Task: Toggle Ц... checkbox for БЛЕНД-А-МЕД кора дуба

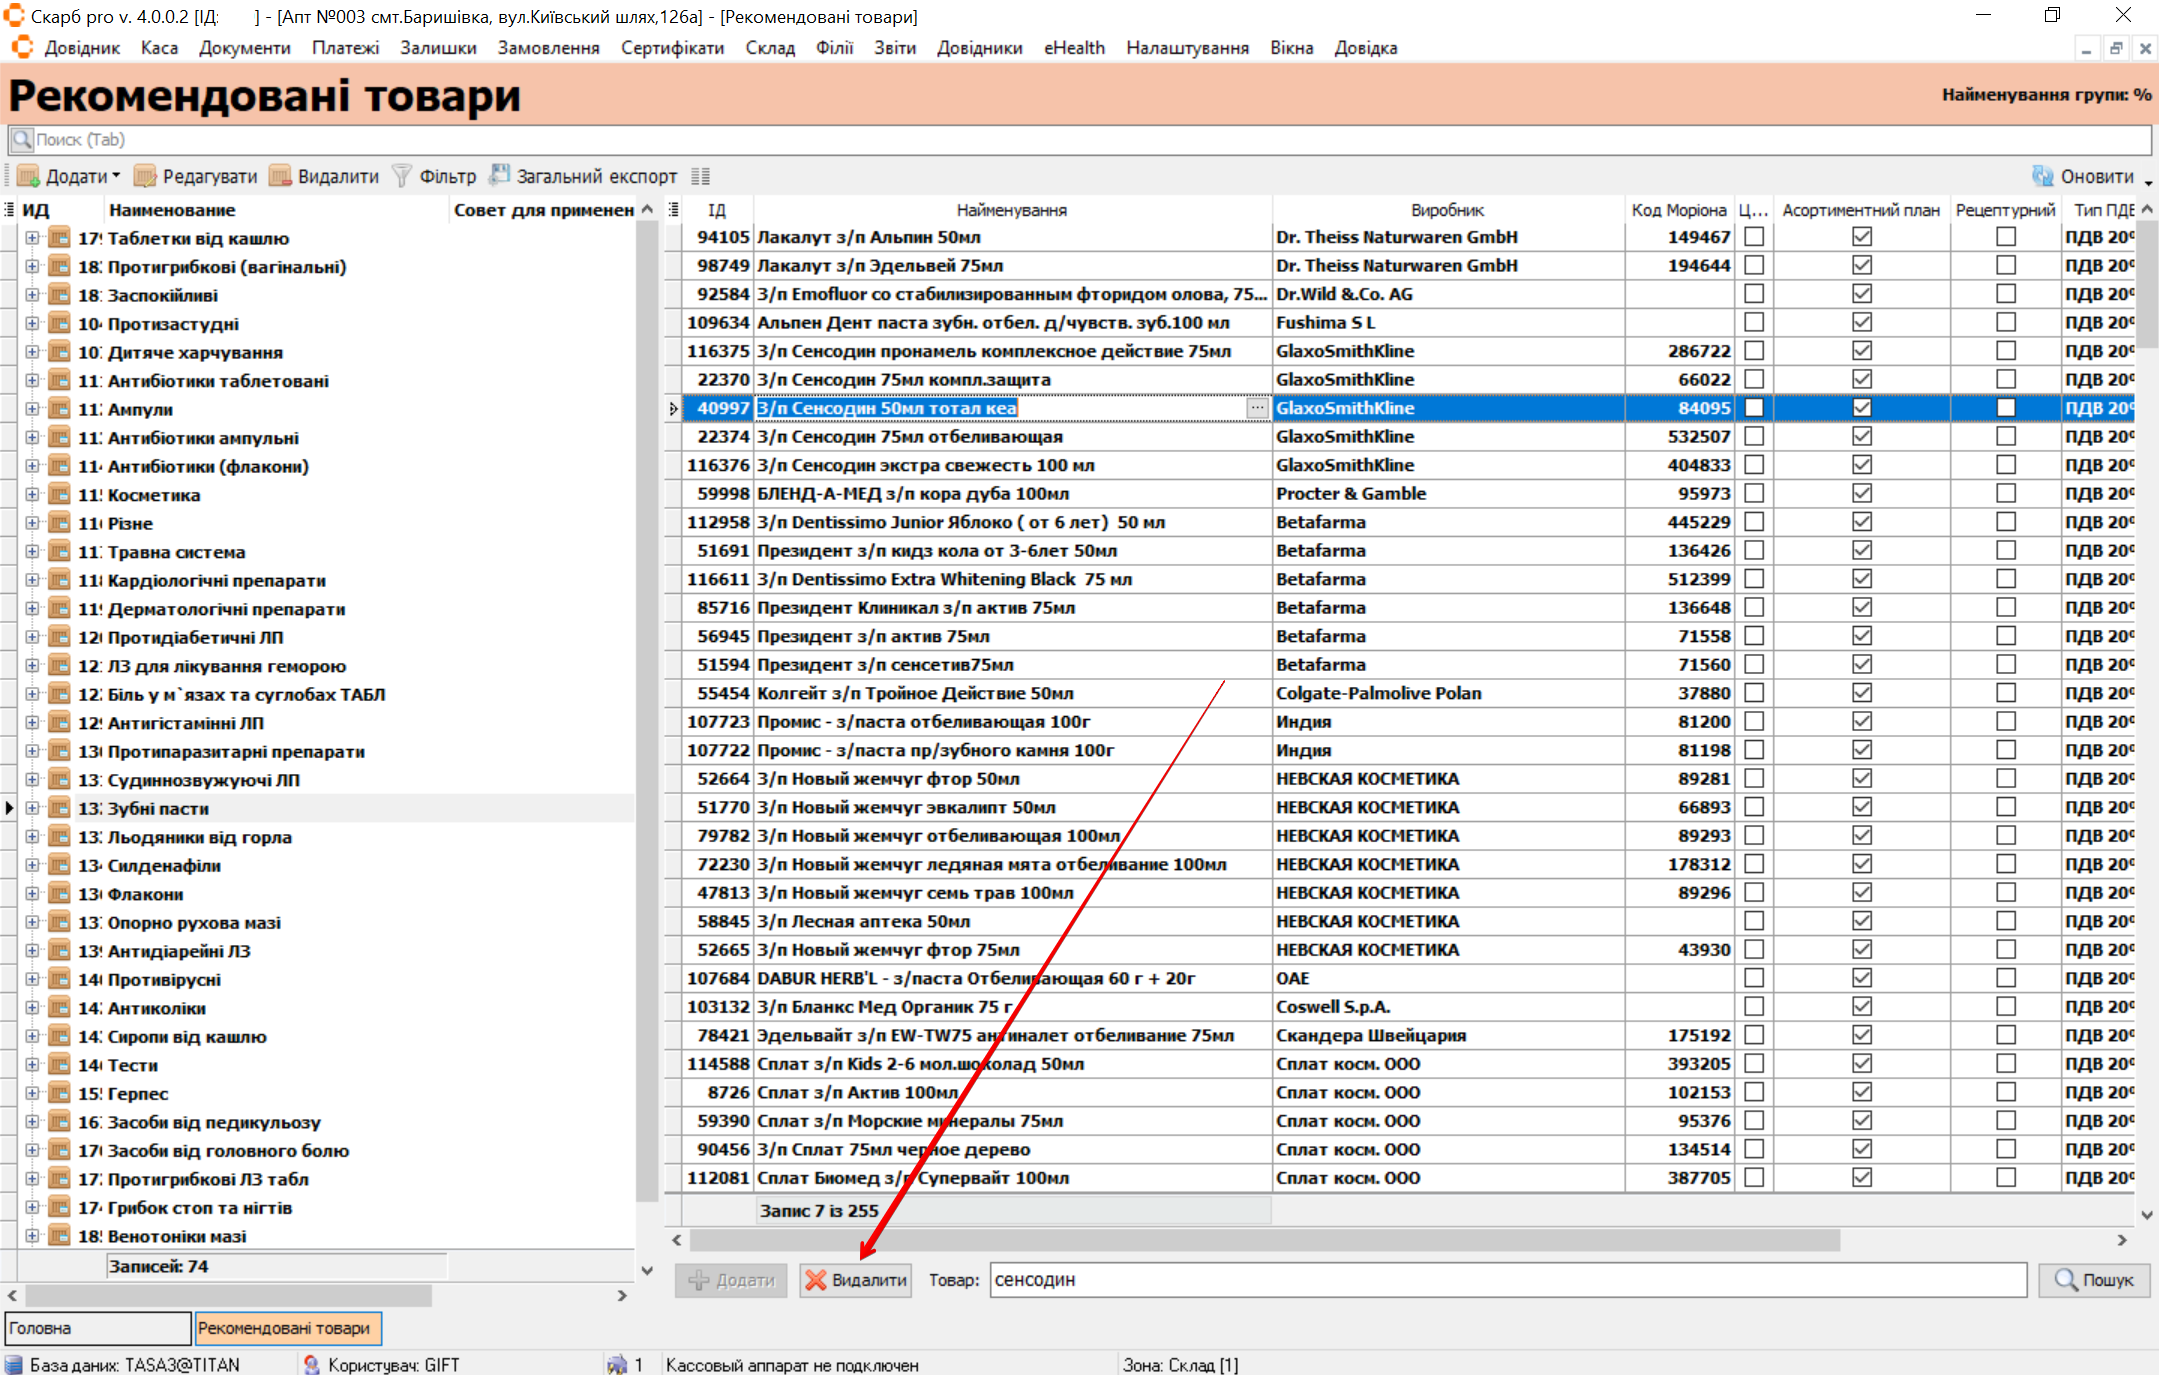Action: coord(1754,494)
